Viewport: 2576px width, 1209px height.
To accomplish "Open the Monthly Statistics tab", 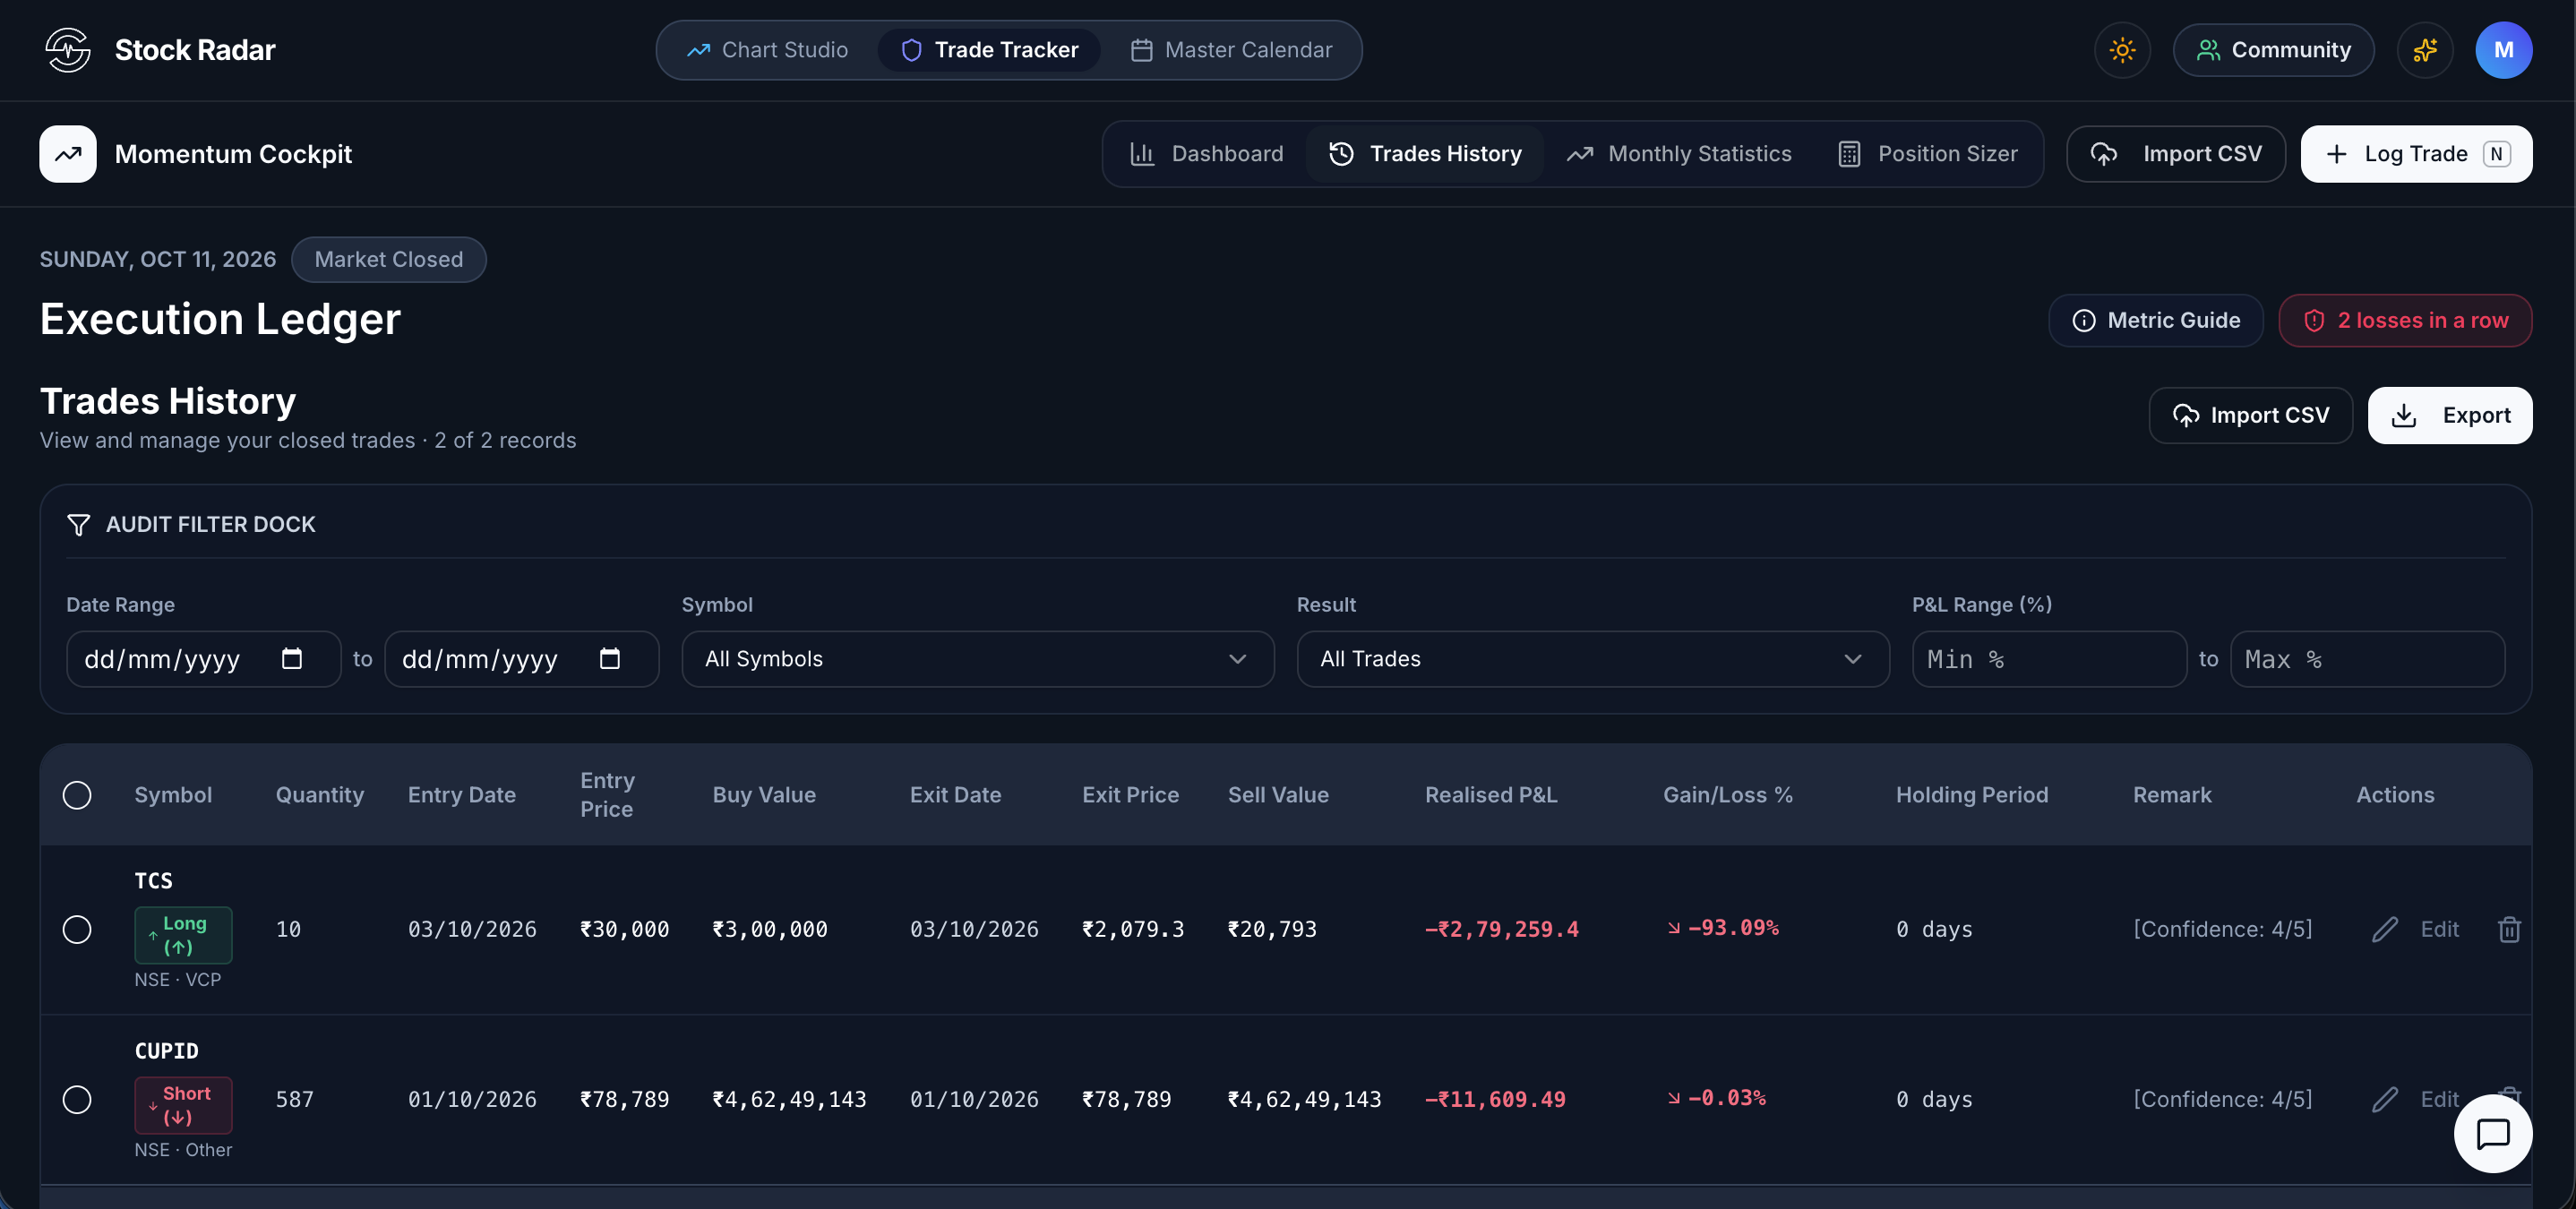I will 1679,154.
